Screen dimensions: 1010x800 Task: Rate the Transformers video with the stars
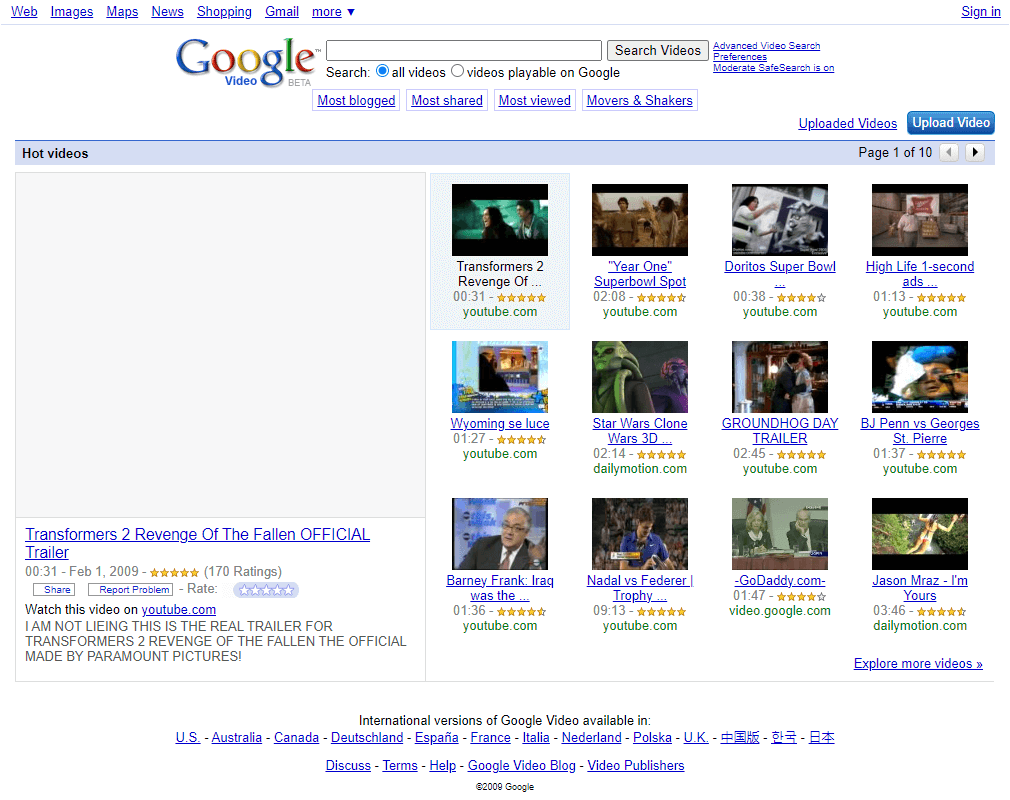pyautogui.click(x=266, y=589)
